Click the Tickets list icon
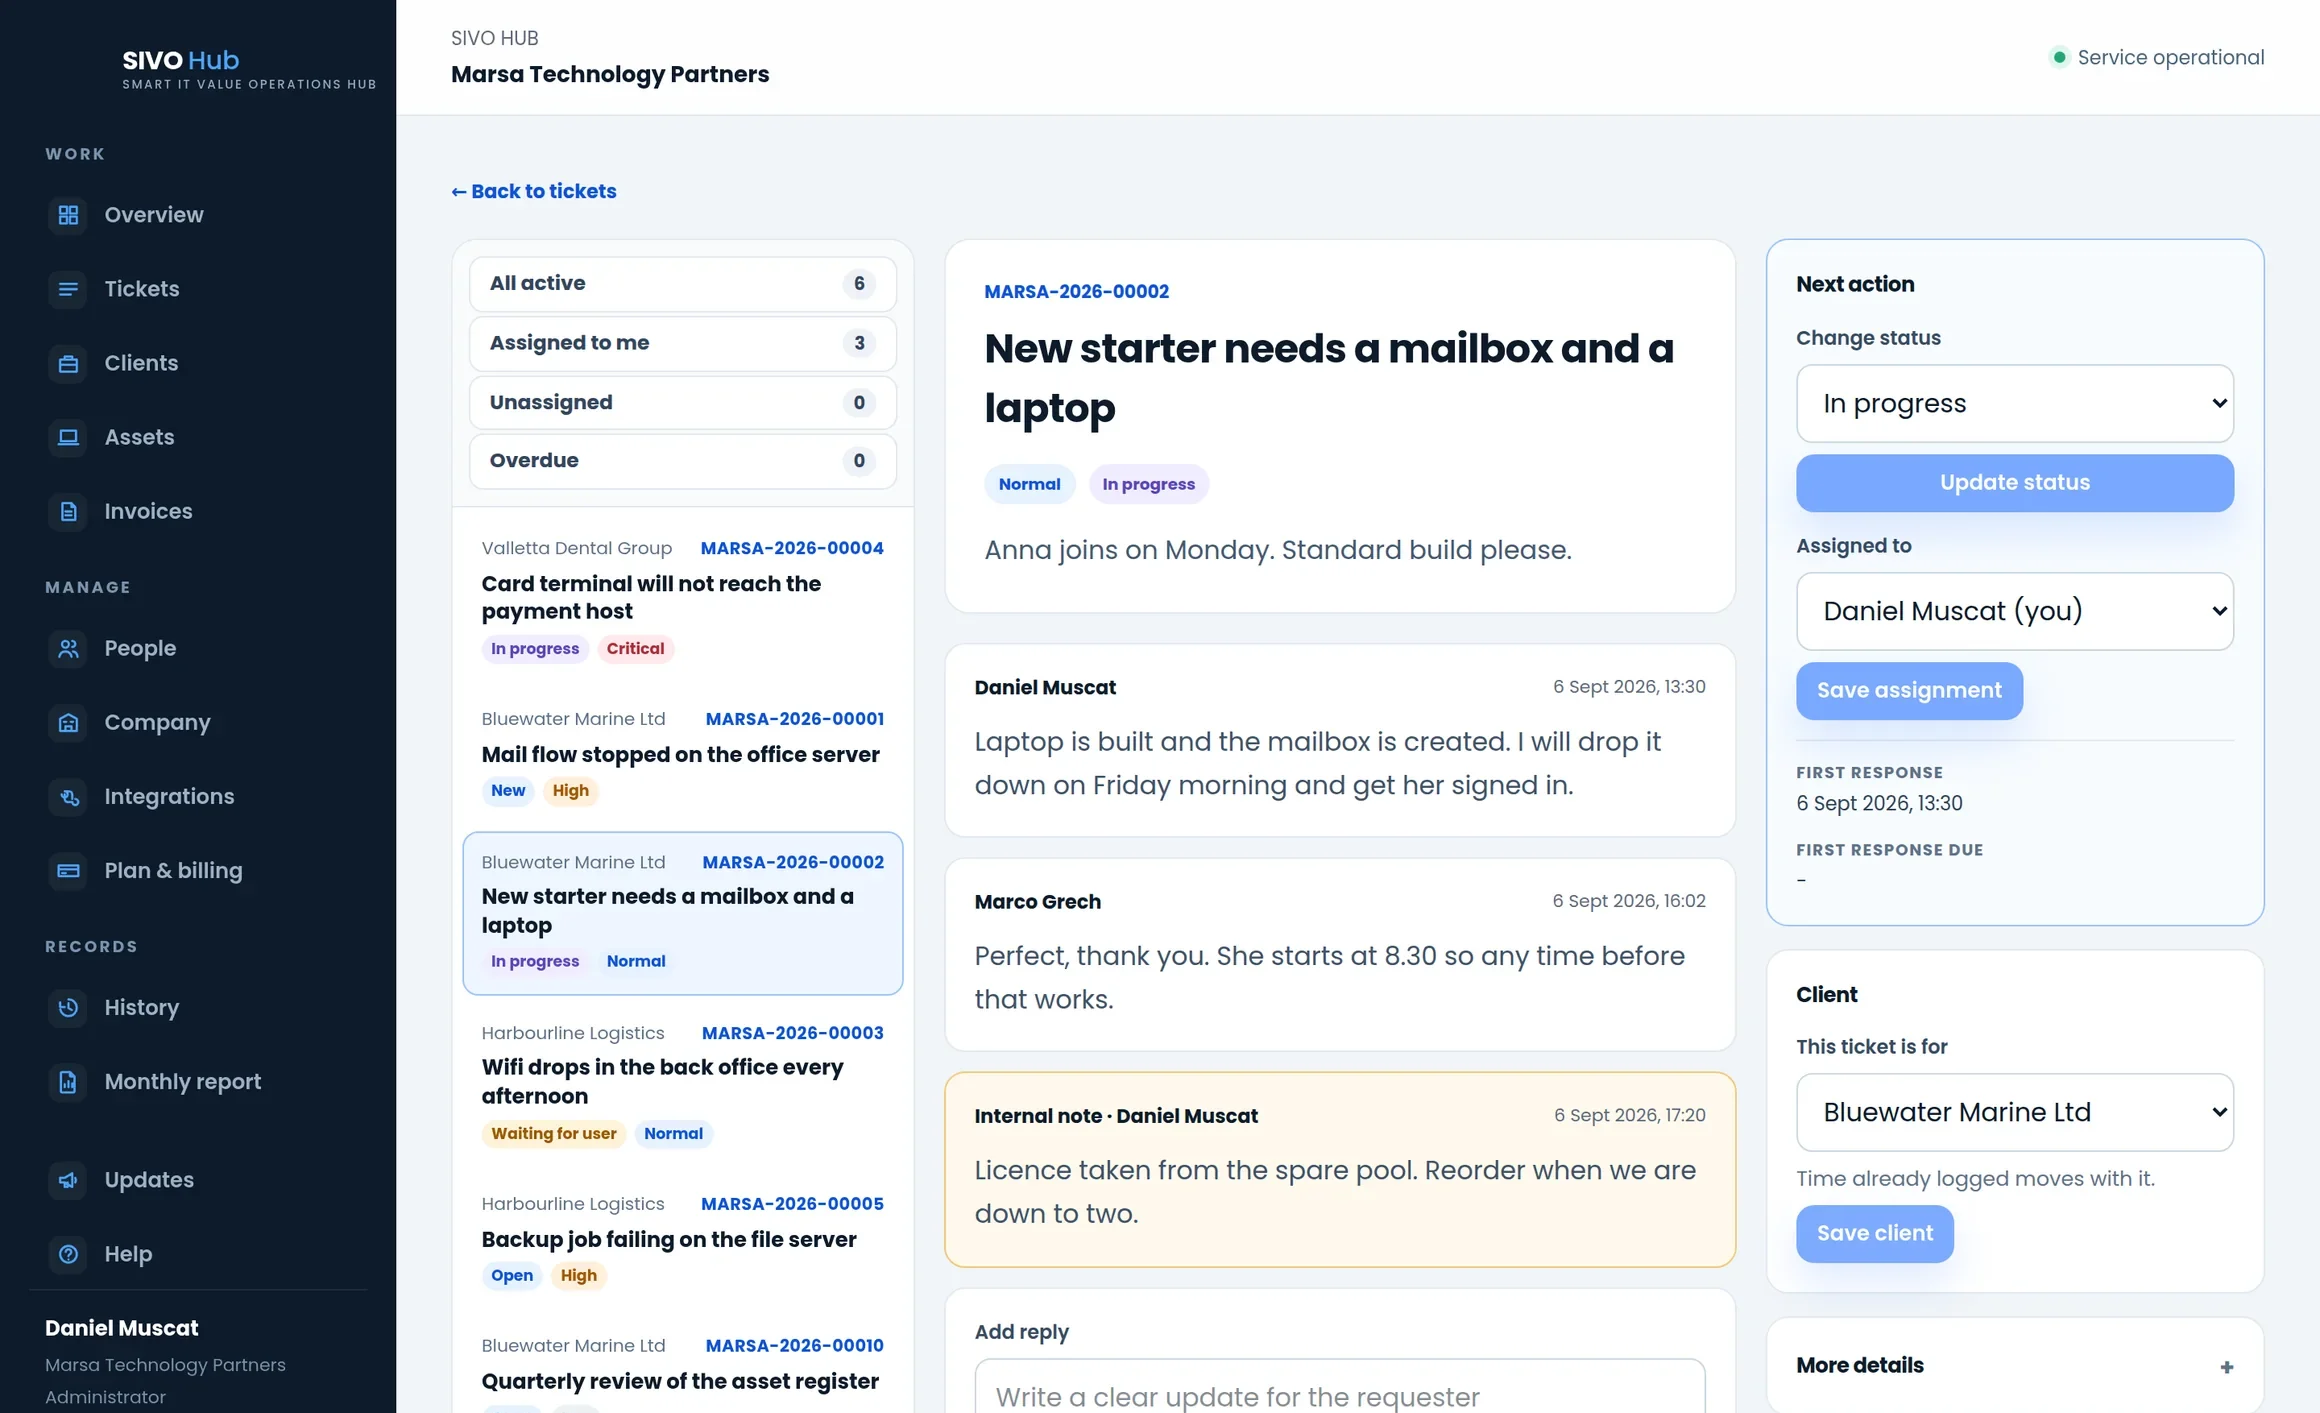Image resolution: width=2320 pixels, height=1413 pixels. [x=68, y=289]
